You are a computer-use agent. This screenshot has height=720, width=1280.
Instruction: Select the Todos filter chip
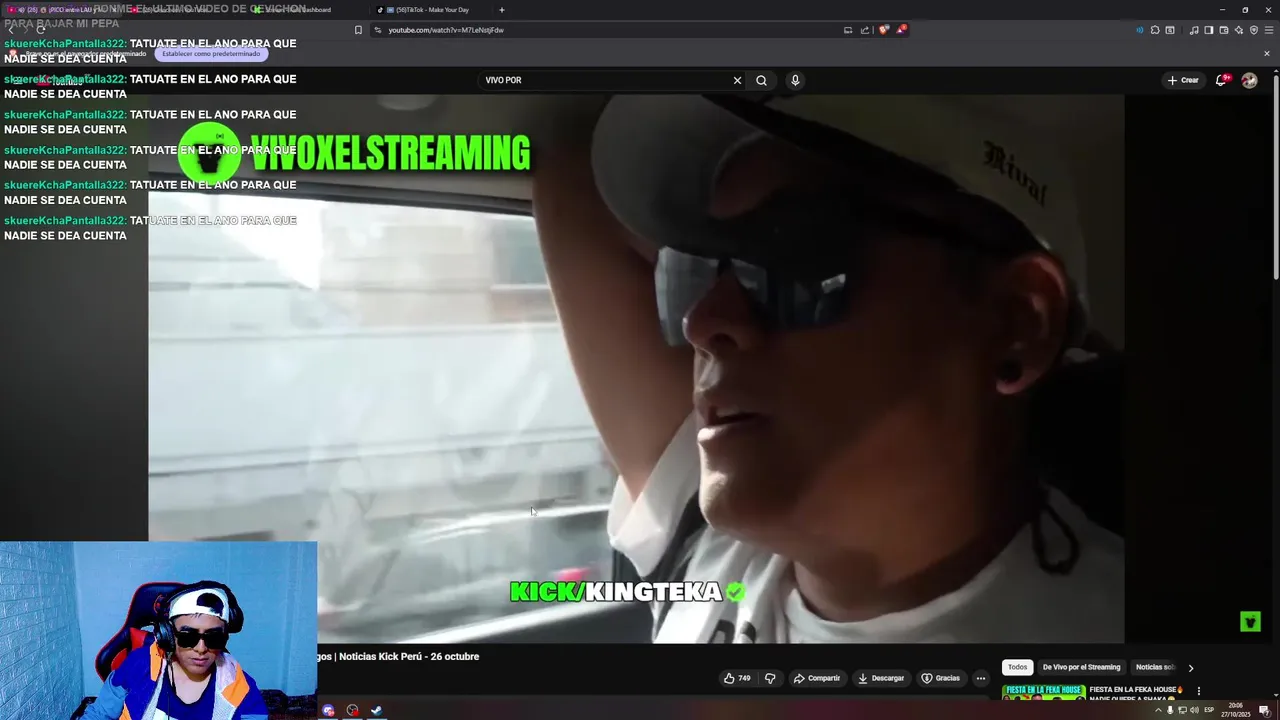pos(1017,667)
